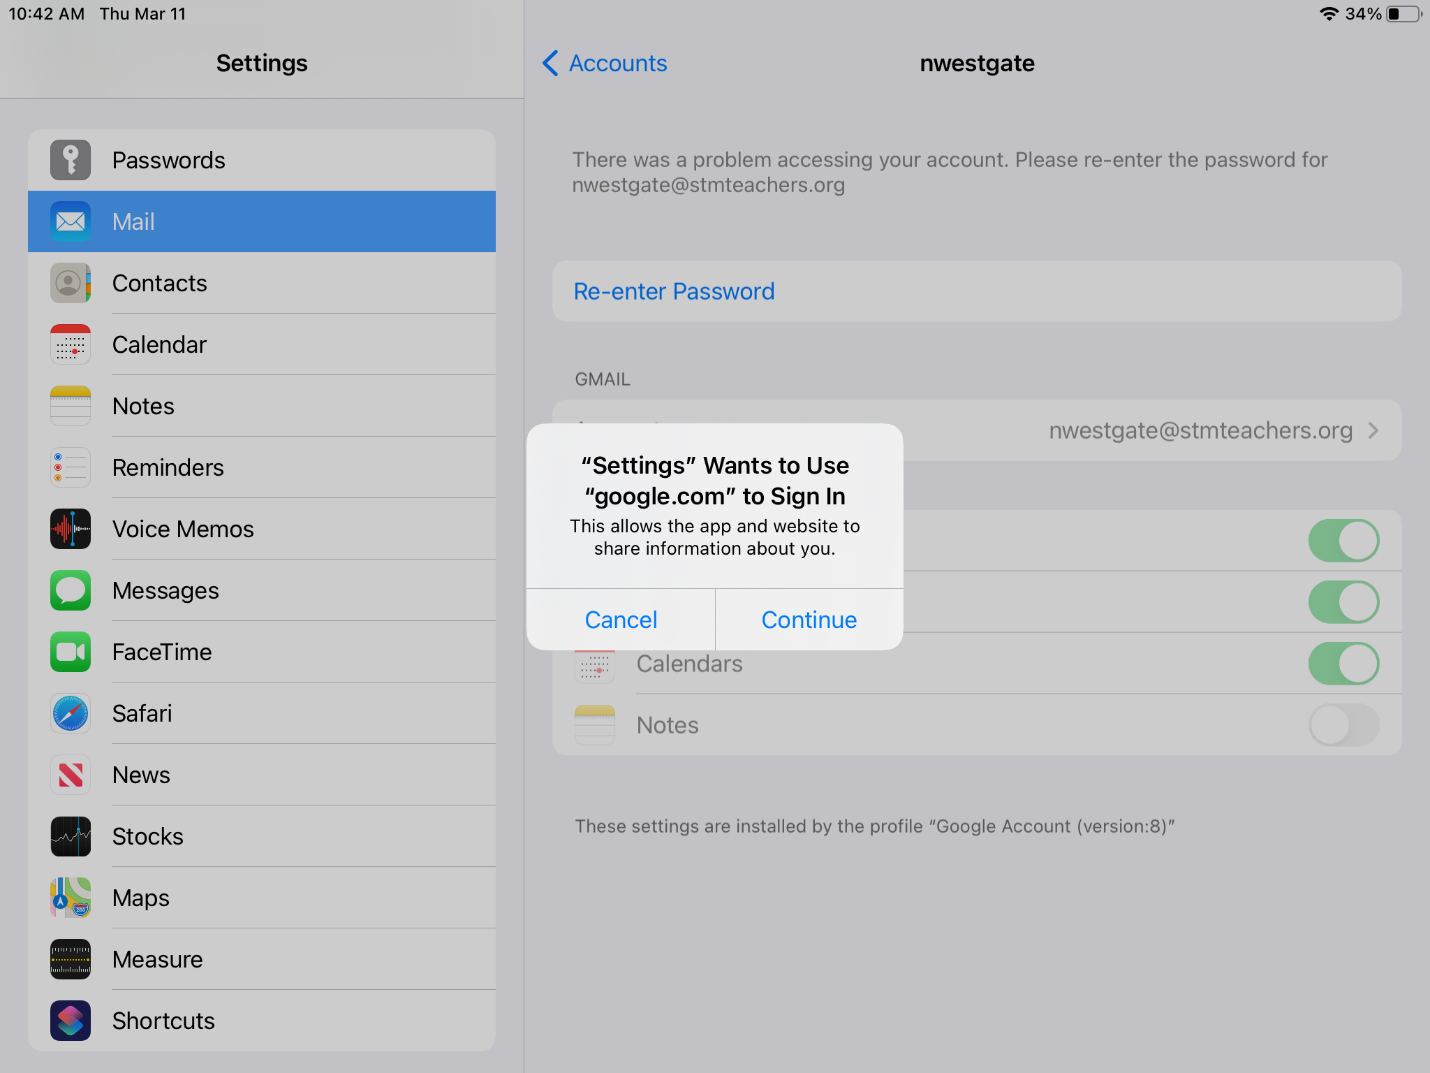Open Calendar settings
1430x1073 pixels.
[x=262, y=345]
